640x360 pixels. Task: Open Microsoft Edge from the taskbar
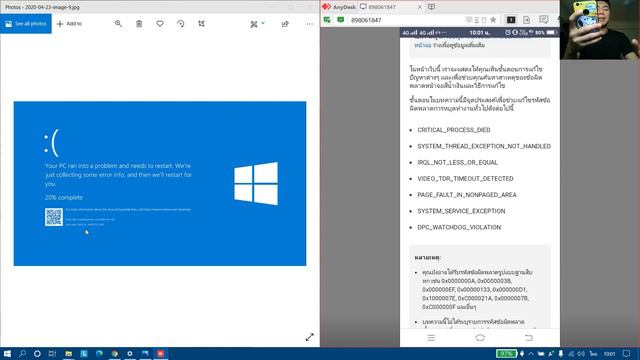99,353
